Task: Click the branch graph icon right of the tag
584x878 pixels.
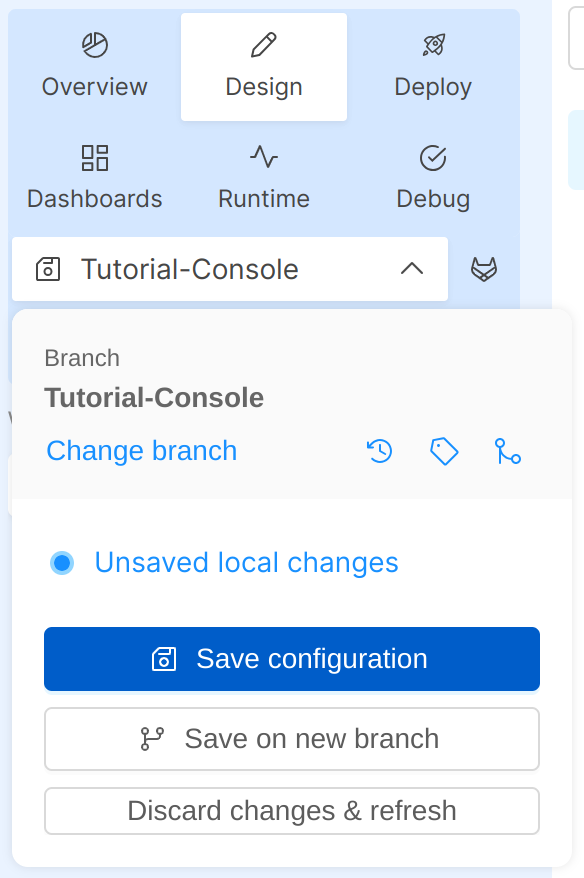Action: pyautogui.click(x=509, y=451)
